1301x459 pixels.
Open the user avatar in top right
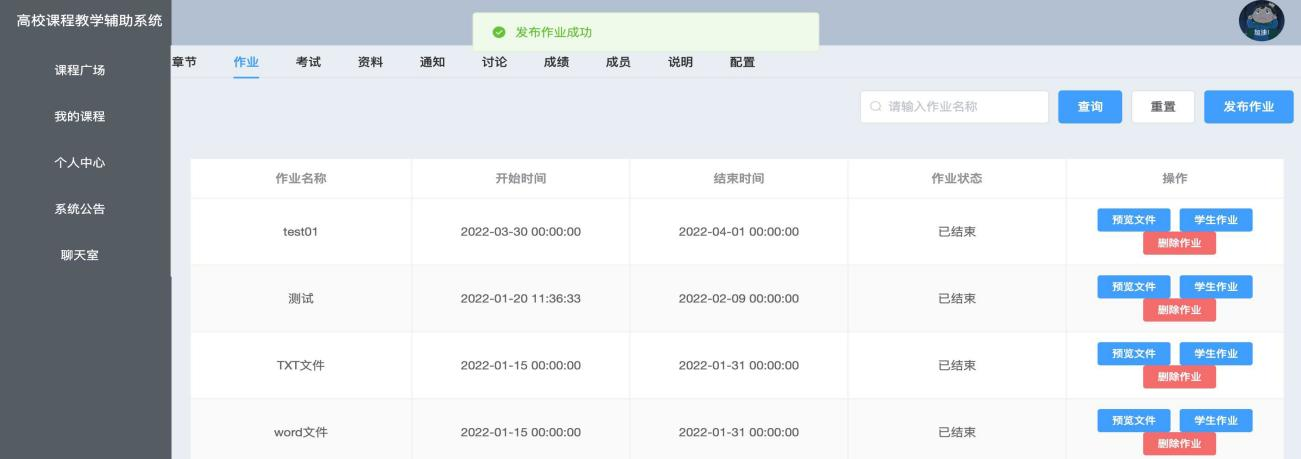tap(1260, 21)
